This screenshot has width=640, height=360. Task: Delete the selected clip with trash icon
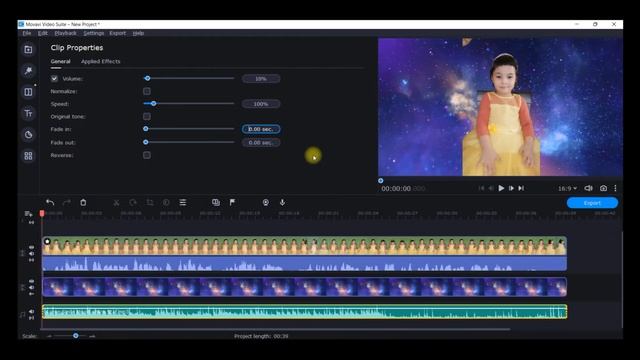(83, 202)
